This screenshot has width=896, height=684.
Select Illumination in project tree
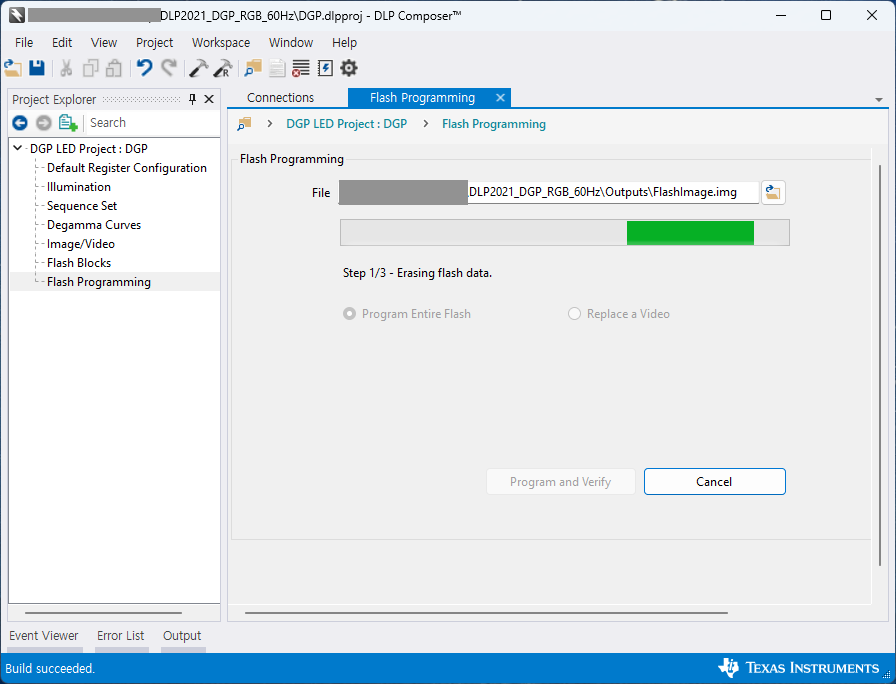(79, 187)
